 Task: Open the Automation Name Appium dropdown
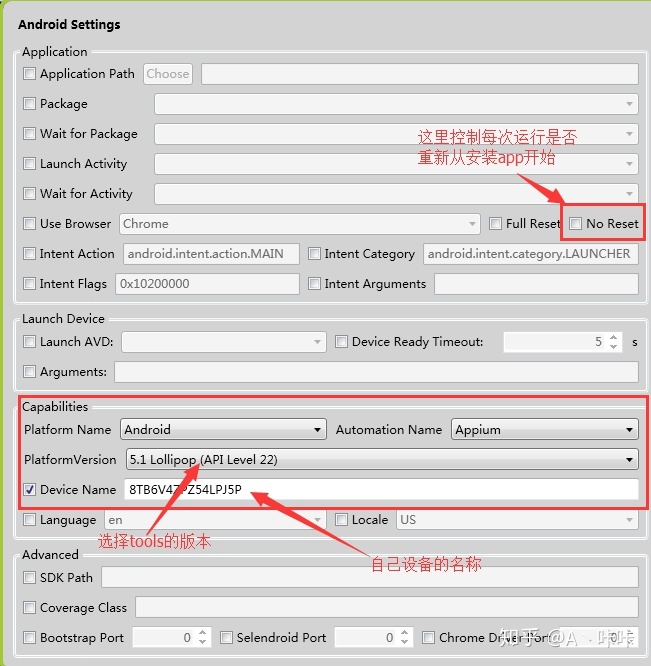click(x=545, y=429)
